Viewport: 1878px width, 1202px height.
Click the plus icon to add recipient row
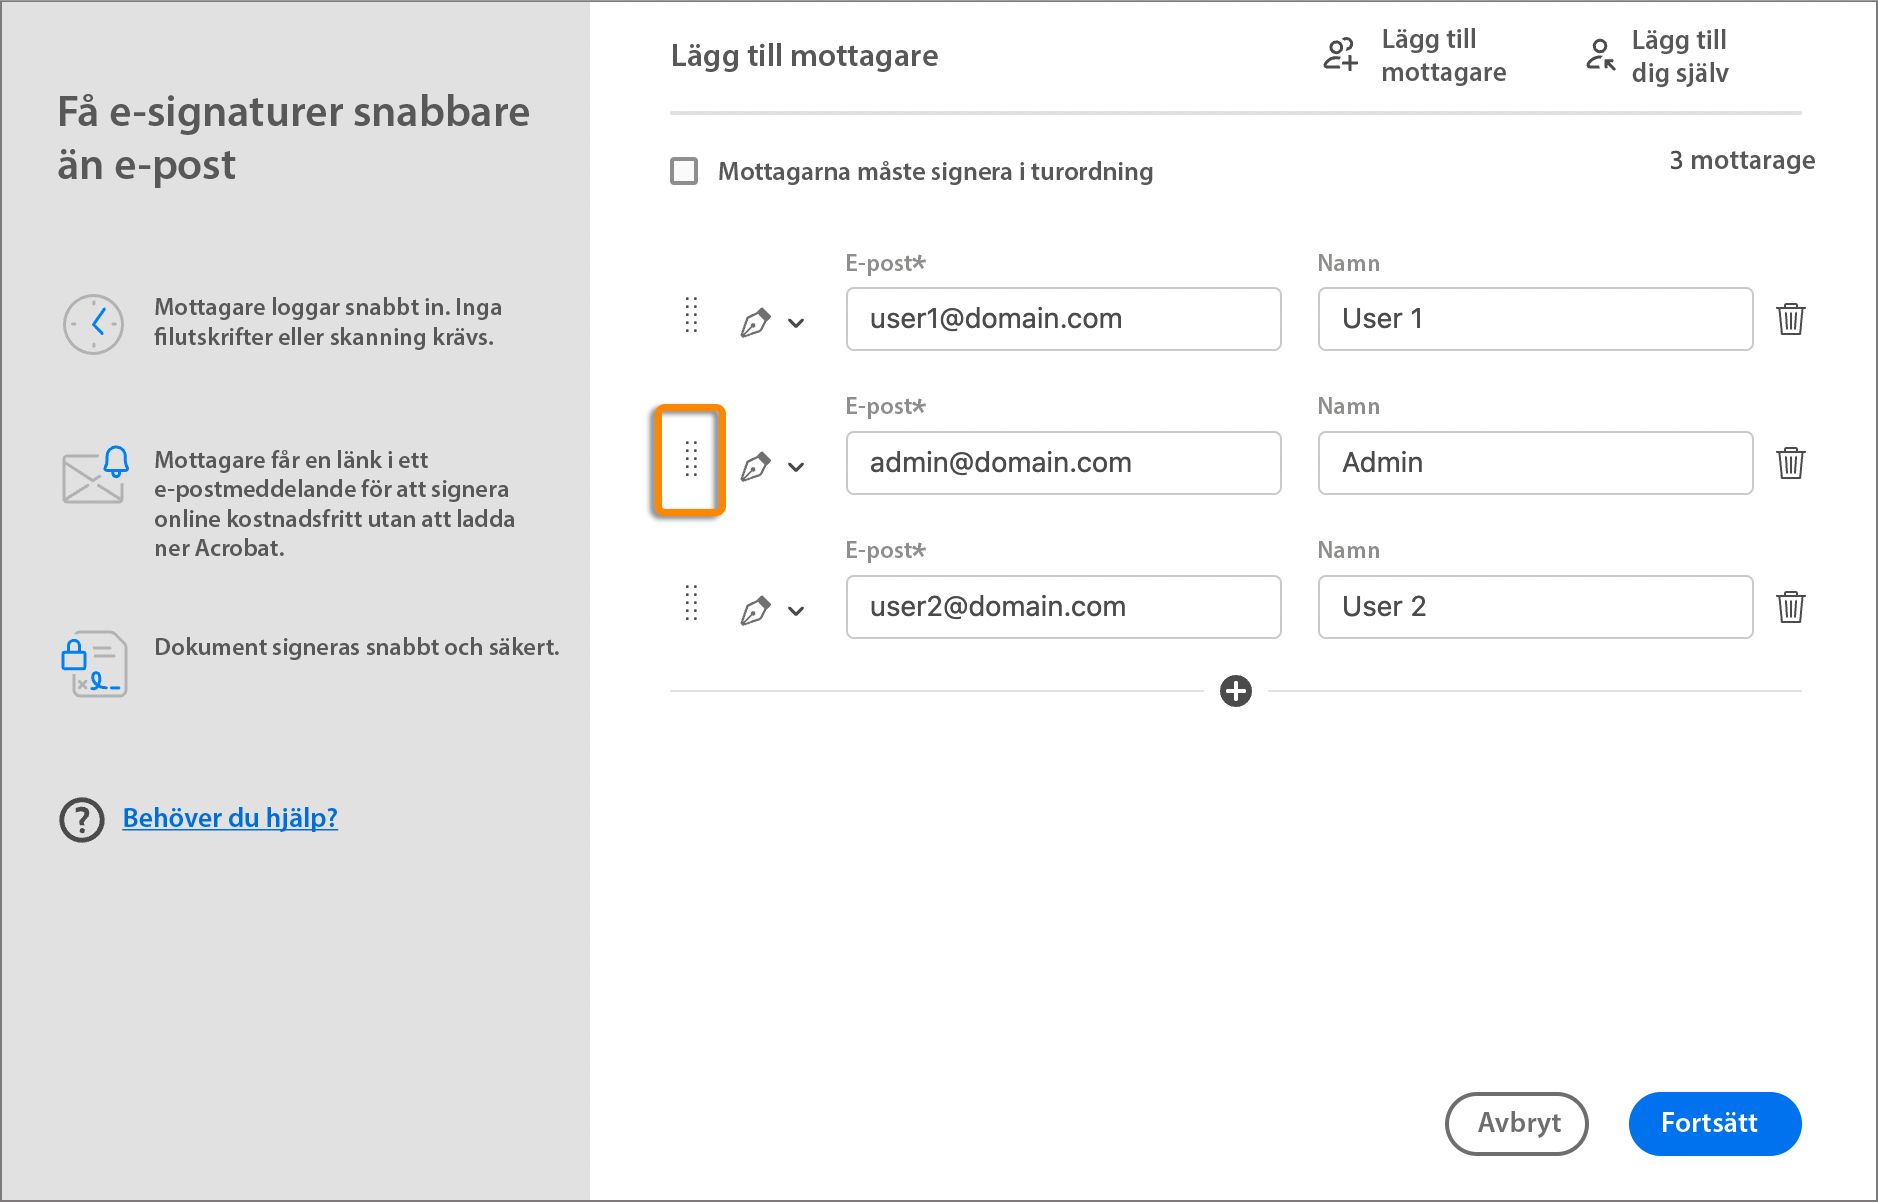[x=1236, y=691]
